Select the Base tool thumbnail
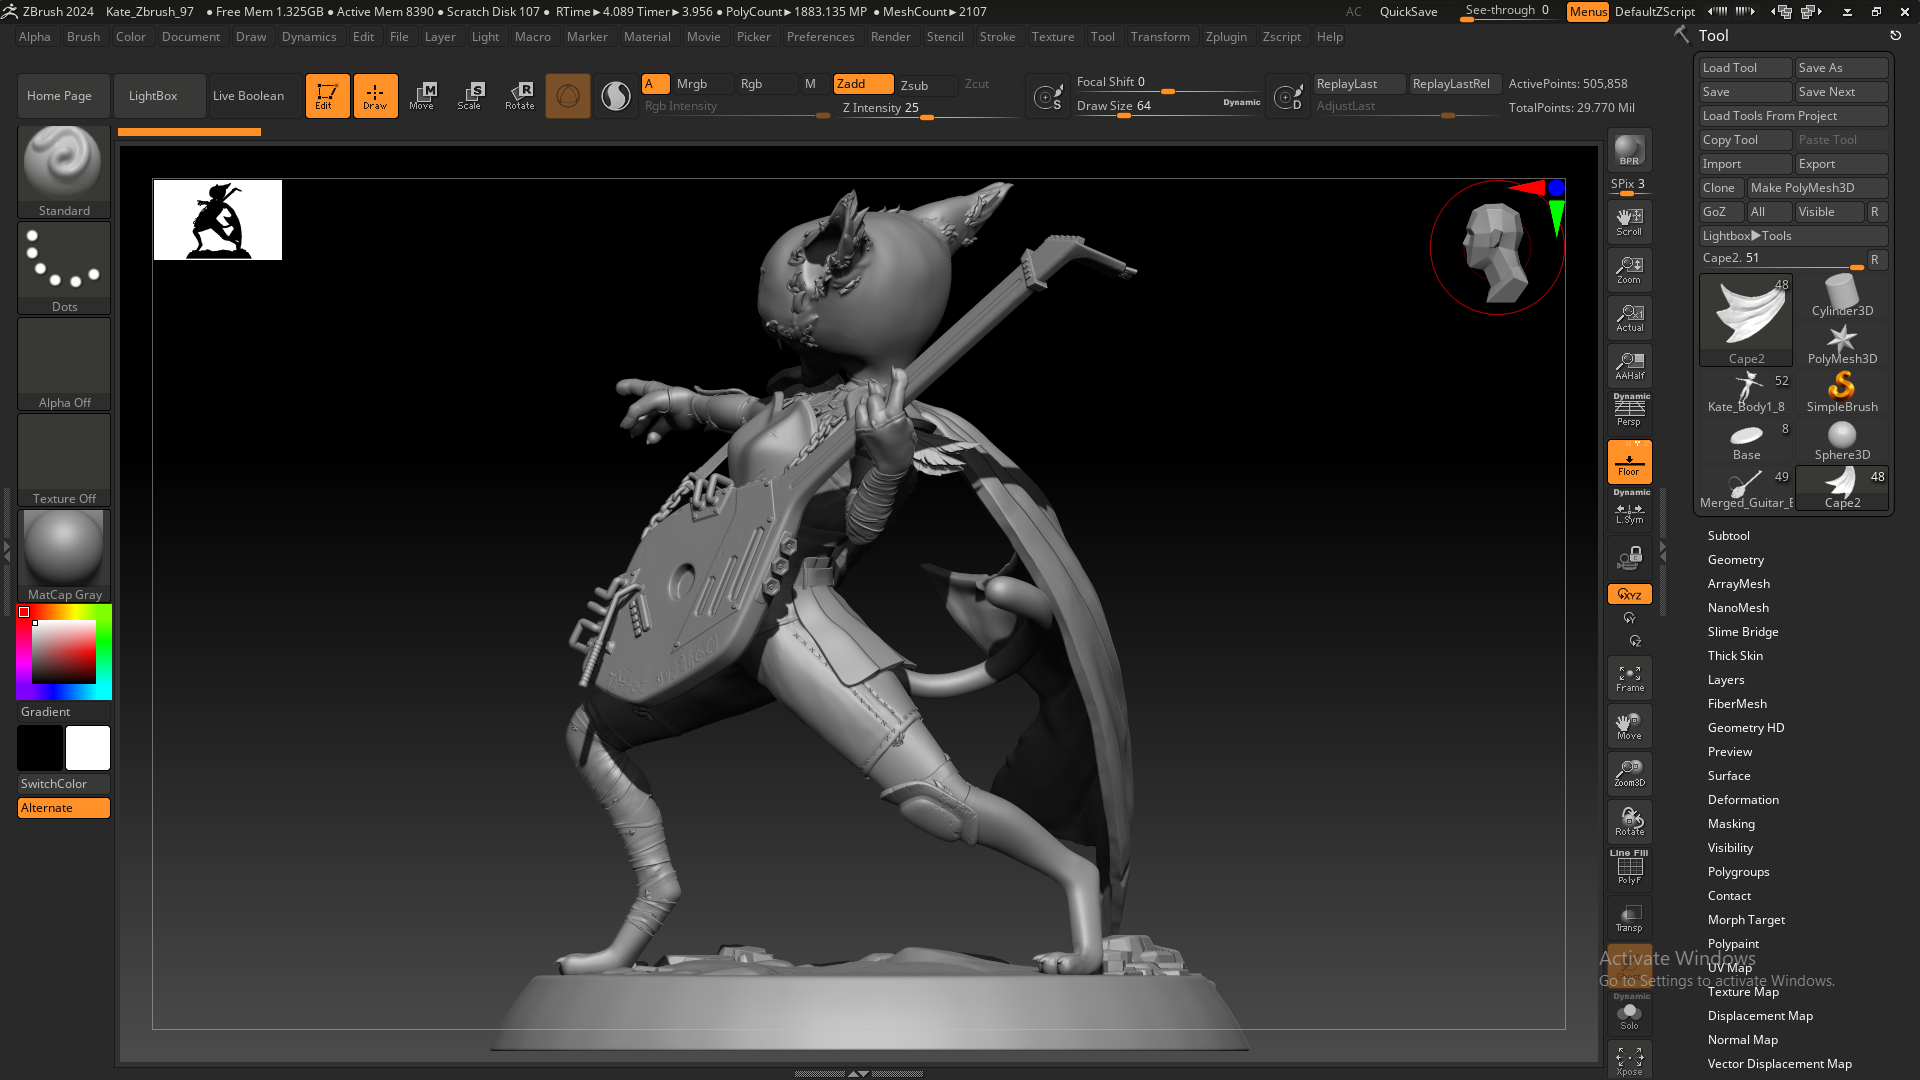1920x1080 pixels. coord(1746,441)
